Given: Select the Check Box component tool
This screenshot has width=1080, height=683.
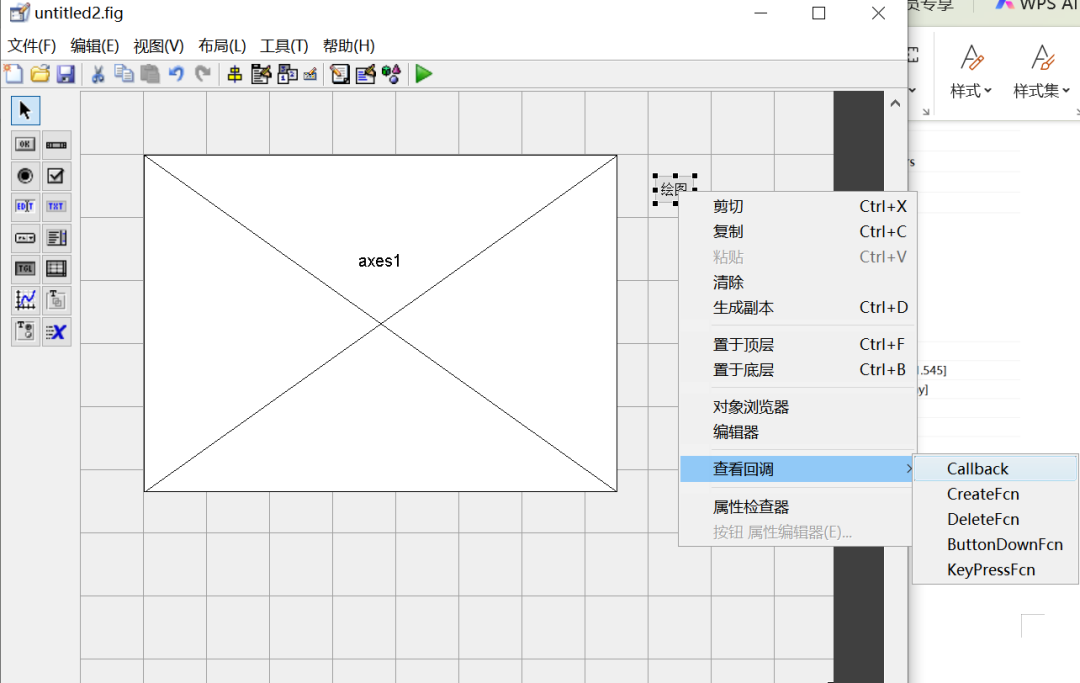Looking at the screenshot, I should pos(56,176).
